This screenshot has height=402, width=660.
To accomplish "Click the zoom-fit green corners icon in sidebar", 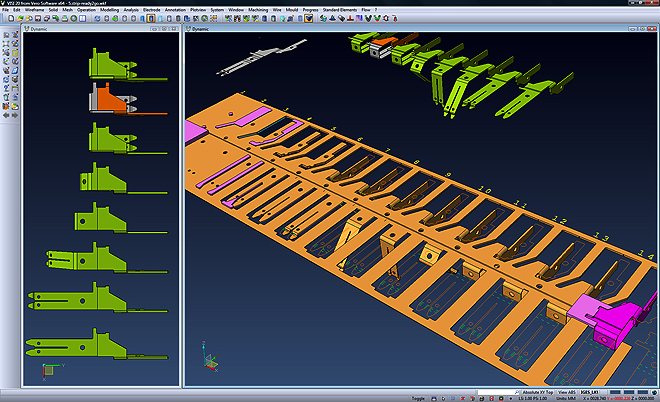I will point(6,43).
